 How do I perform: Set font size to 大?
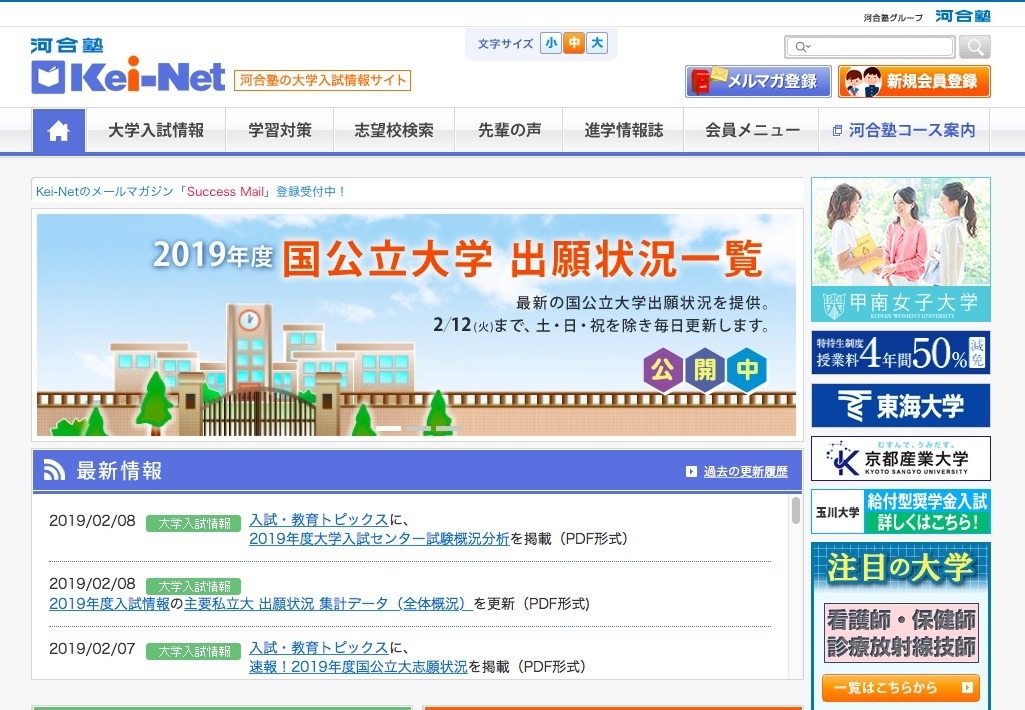596,44
